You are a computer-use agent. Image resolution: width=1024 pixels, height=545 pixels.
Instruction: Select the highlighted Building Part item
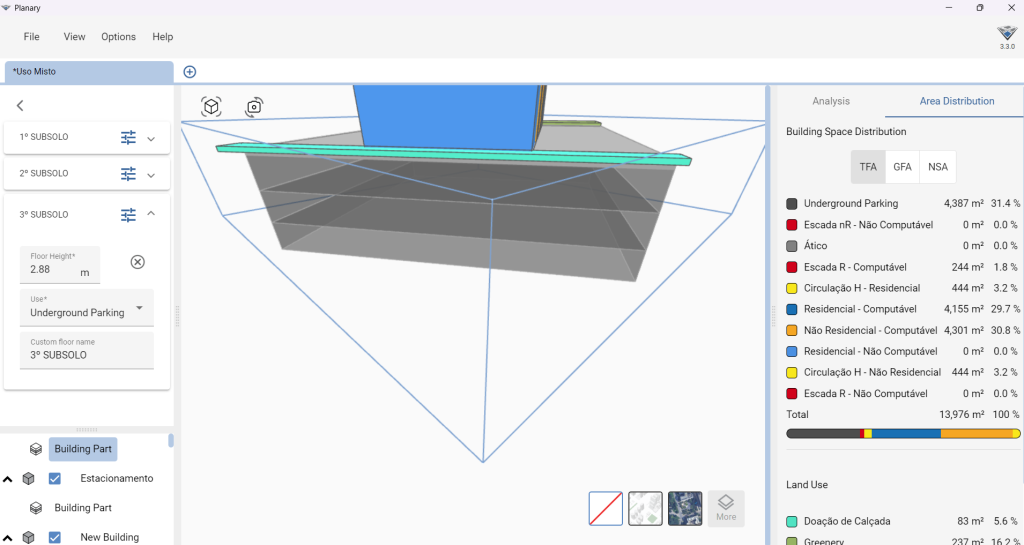click(83, 449)
